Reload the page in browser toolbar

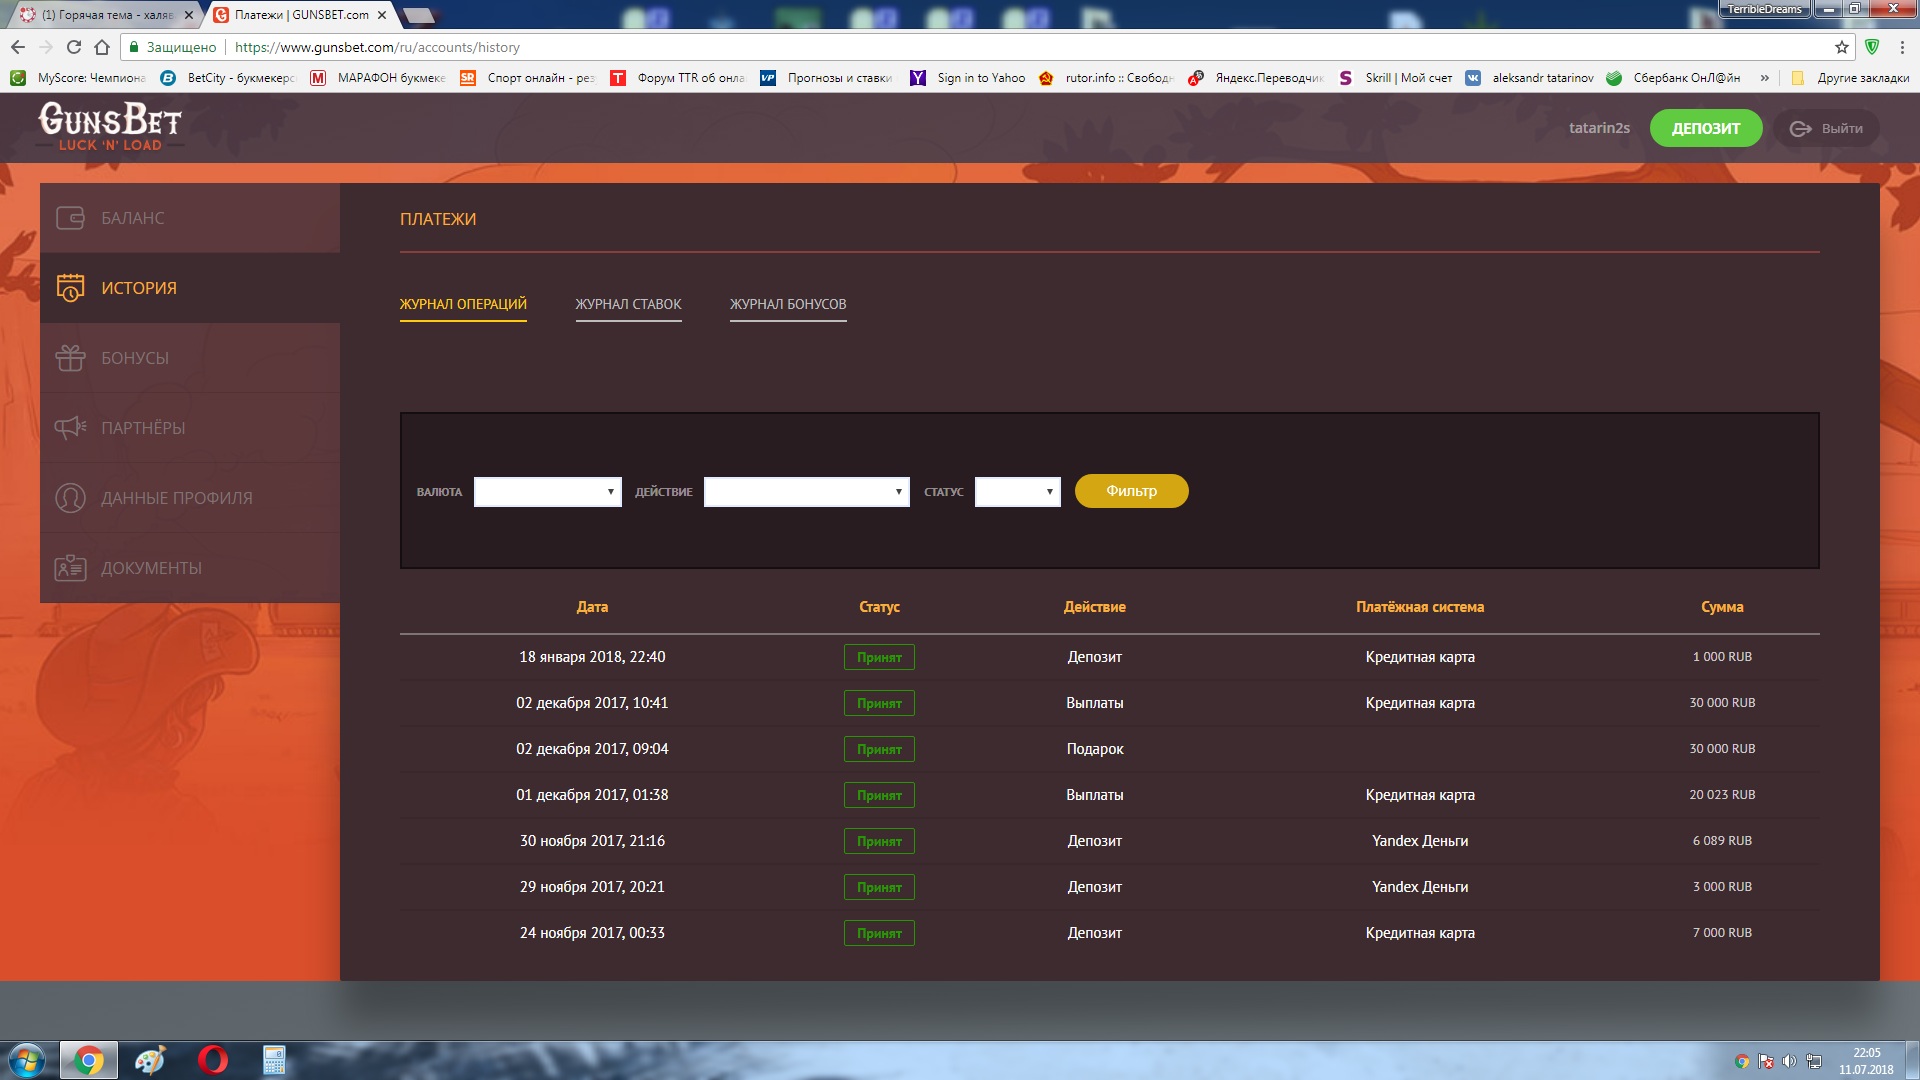pos(73,47)
